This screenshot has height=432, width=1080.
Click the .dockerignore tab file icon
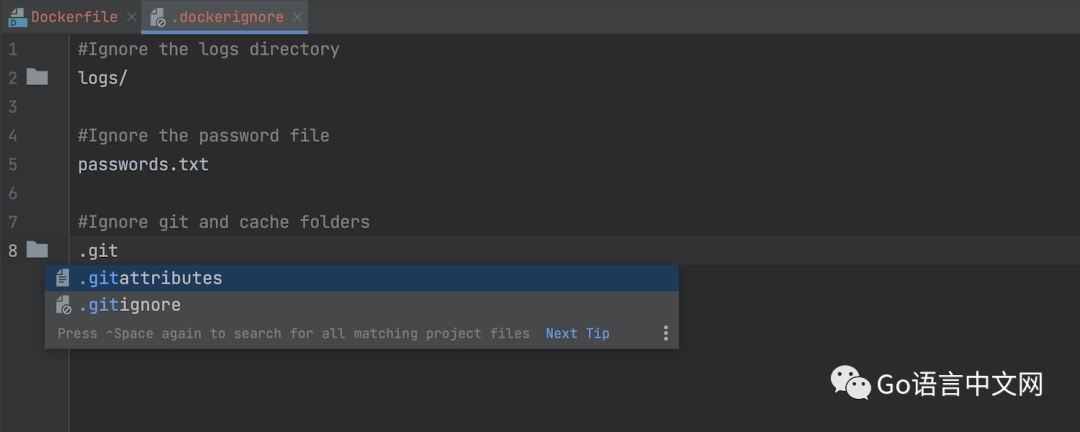click(x=158, y=17)
